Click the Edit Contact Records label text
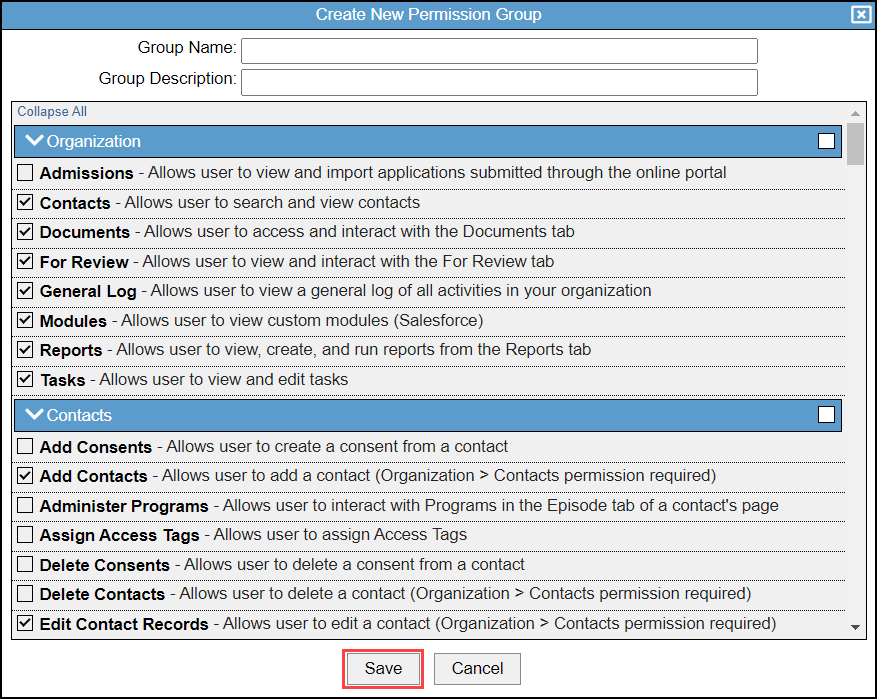Image resolution: width=877 pixels, height=699 pixels. tap(124, 624)
